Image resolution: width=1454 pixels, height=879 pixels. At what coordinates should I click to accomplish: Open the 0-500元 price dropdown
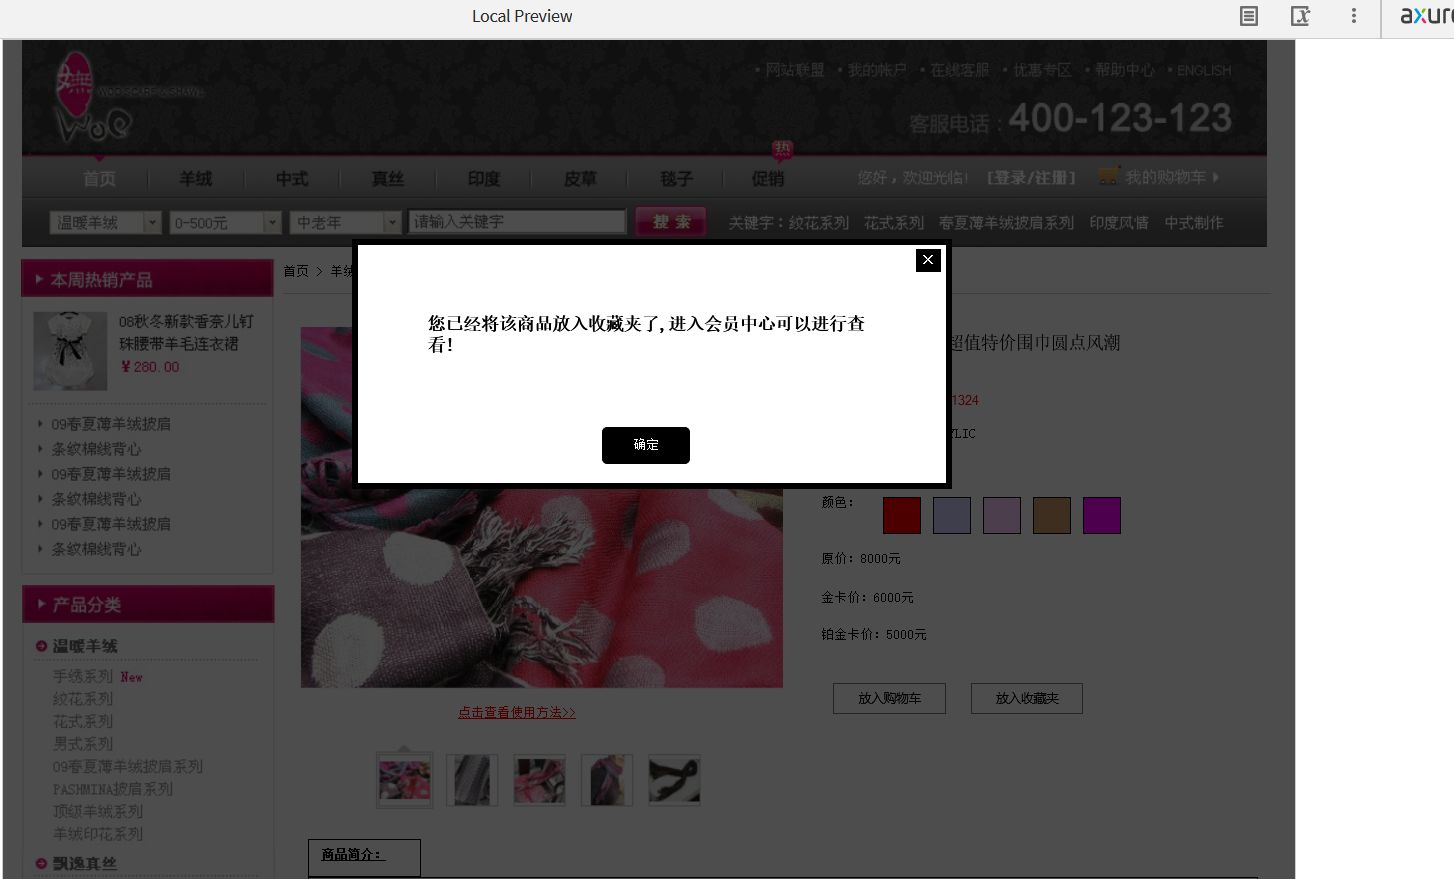point(225,222)
